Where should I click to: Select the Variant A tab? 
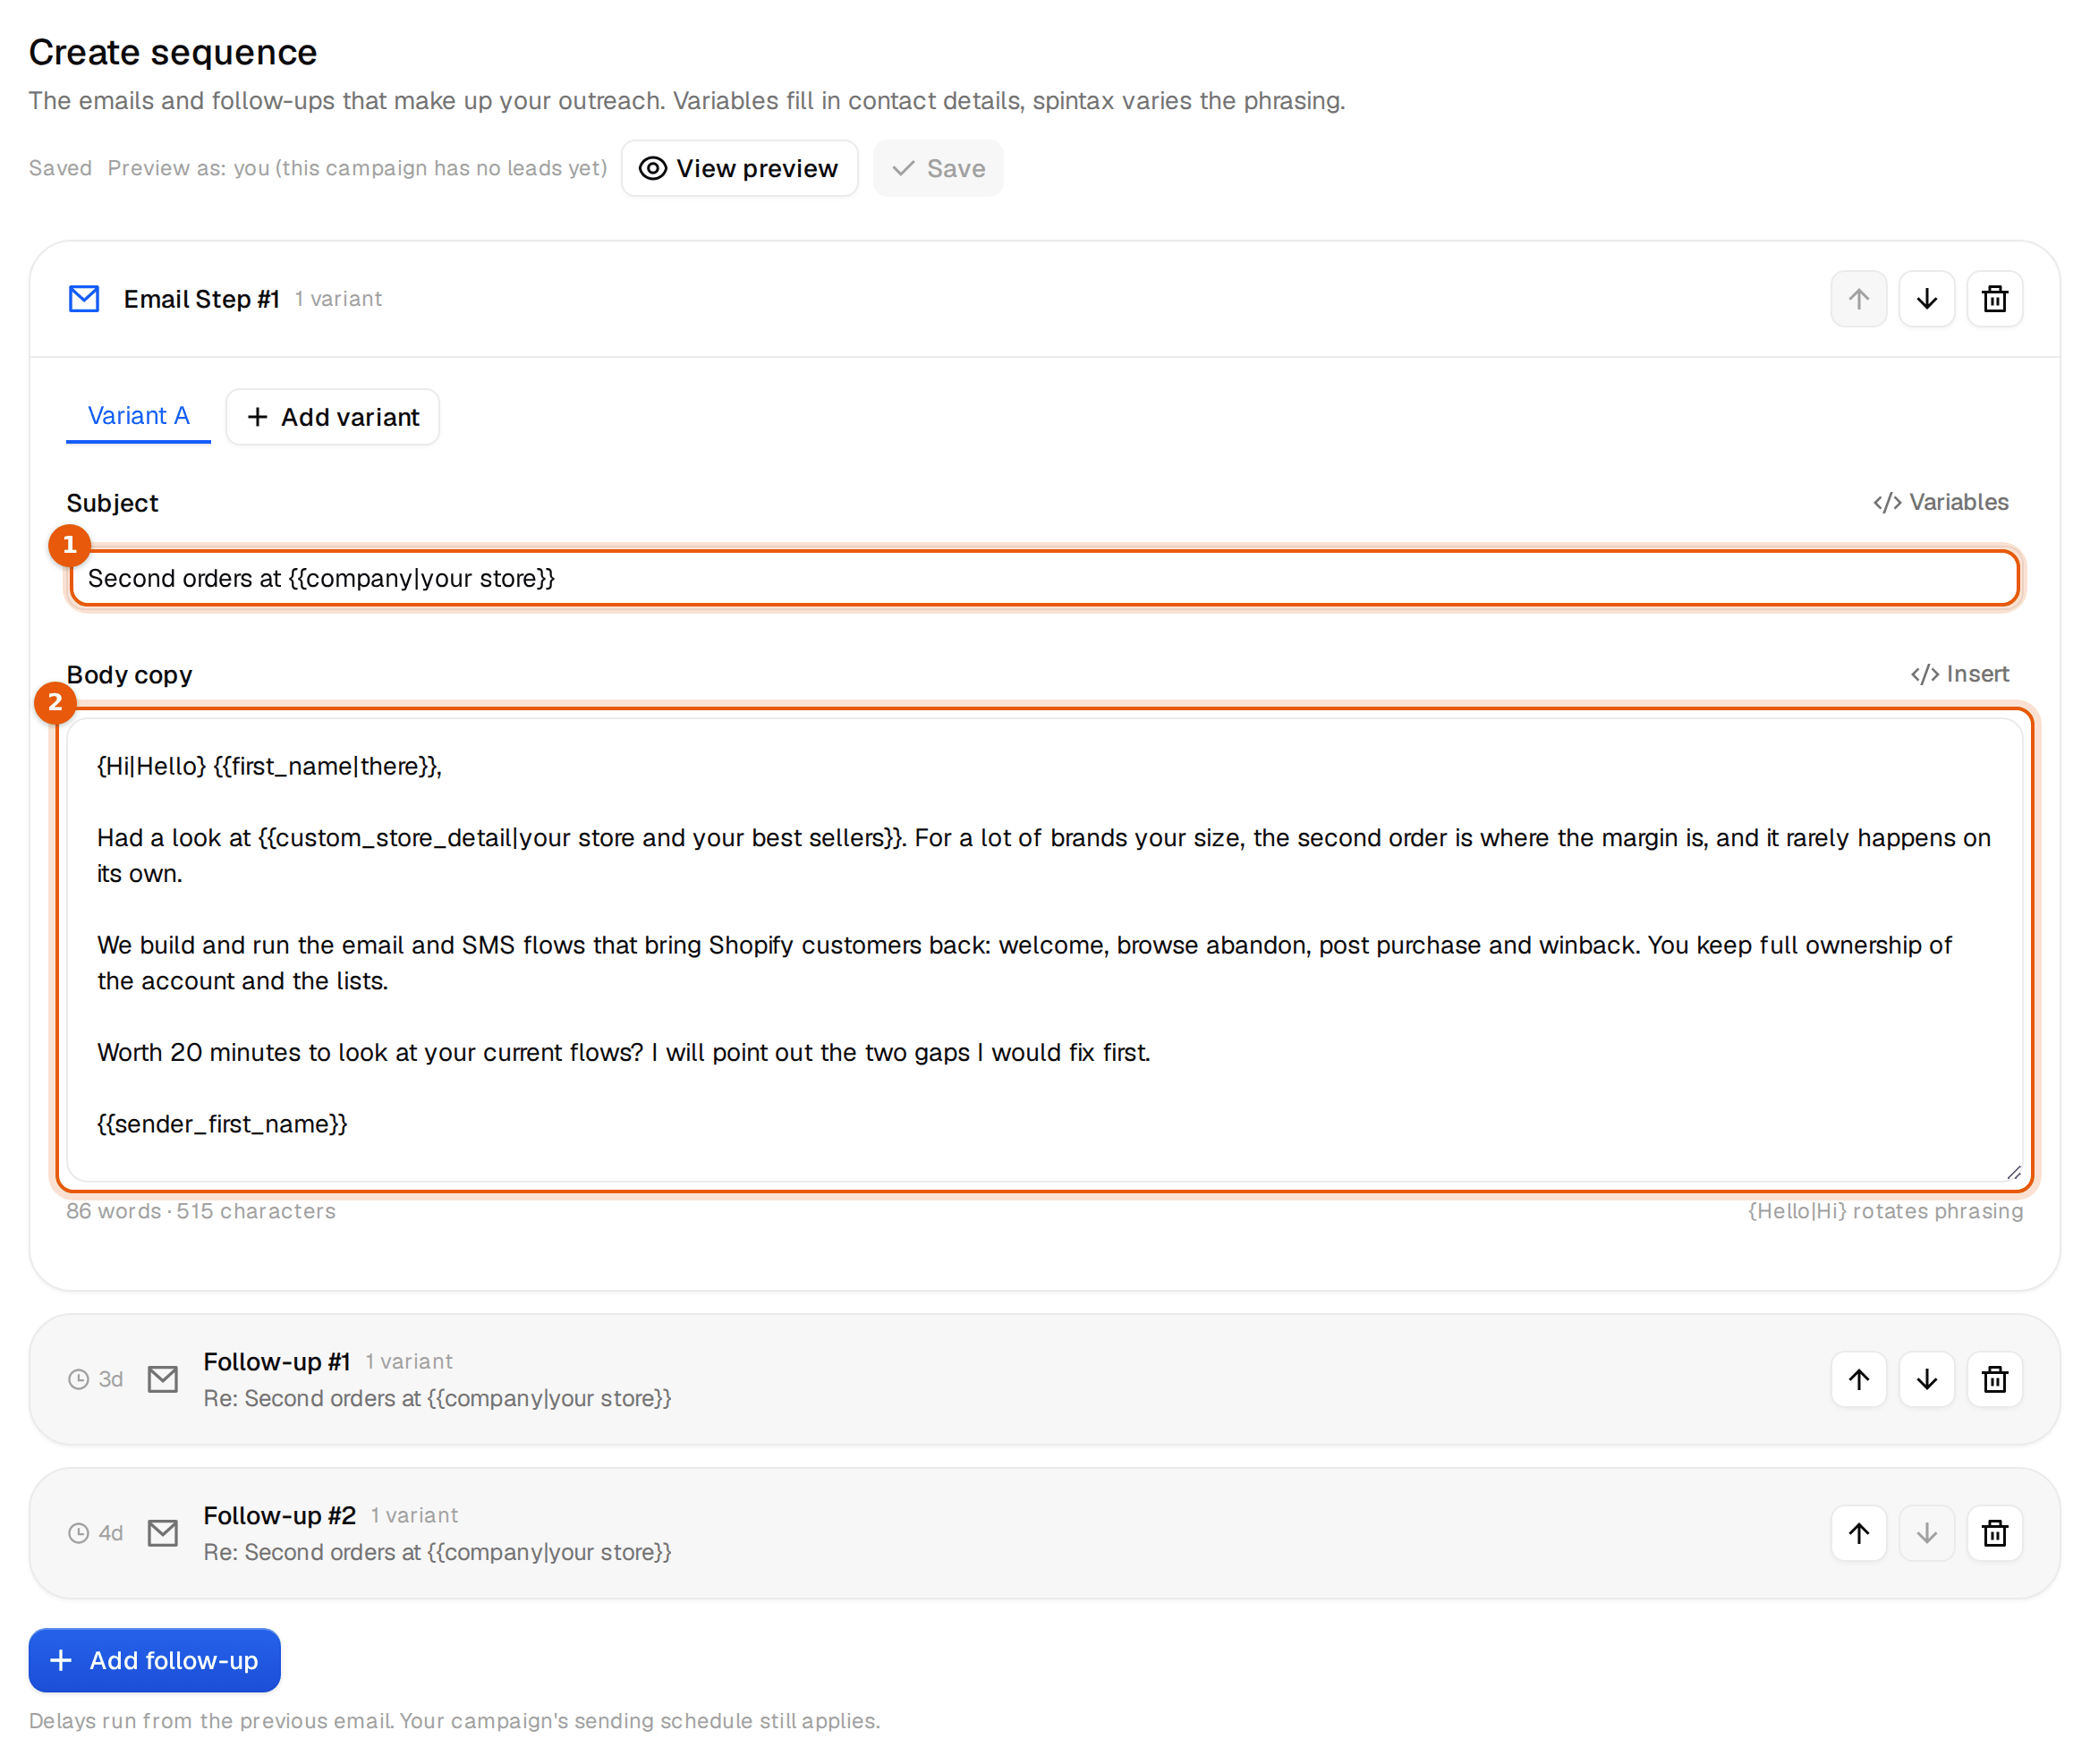(138, 416)
